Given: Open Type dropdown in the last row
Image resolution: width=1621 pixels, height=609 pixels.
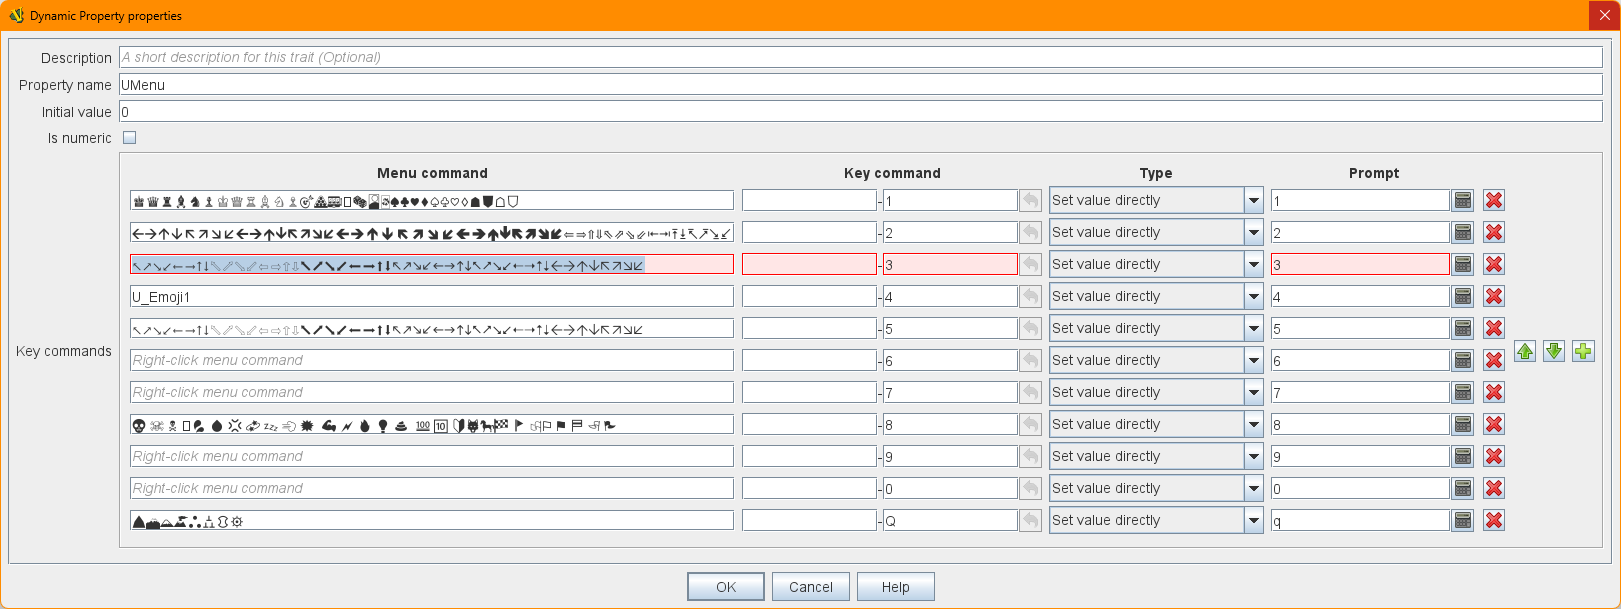Looking at the screenshot, I should [x=1253, y=520].
